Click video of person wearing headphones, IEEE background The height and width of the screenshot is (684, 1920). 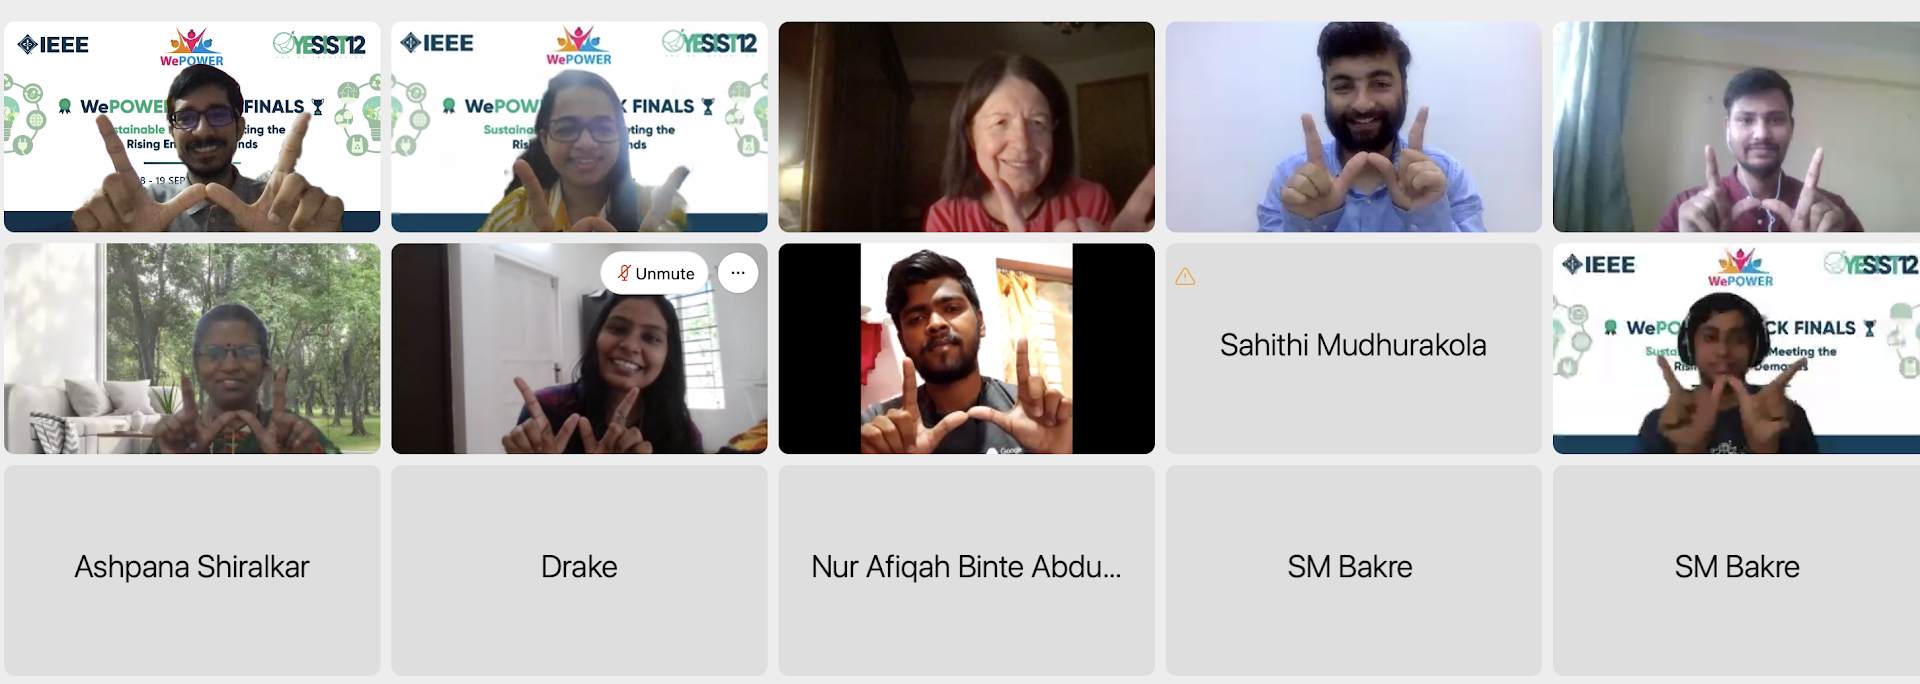[x=1736, y=349]
